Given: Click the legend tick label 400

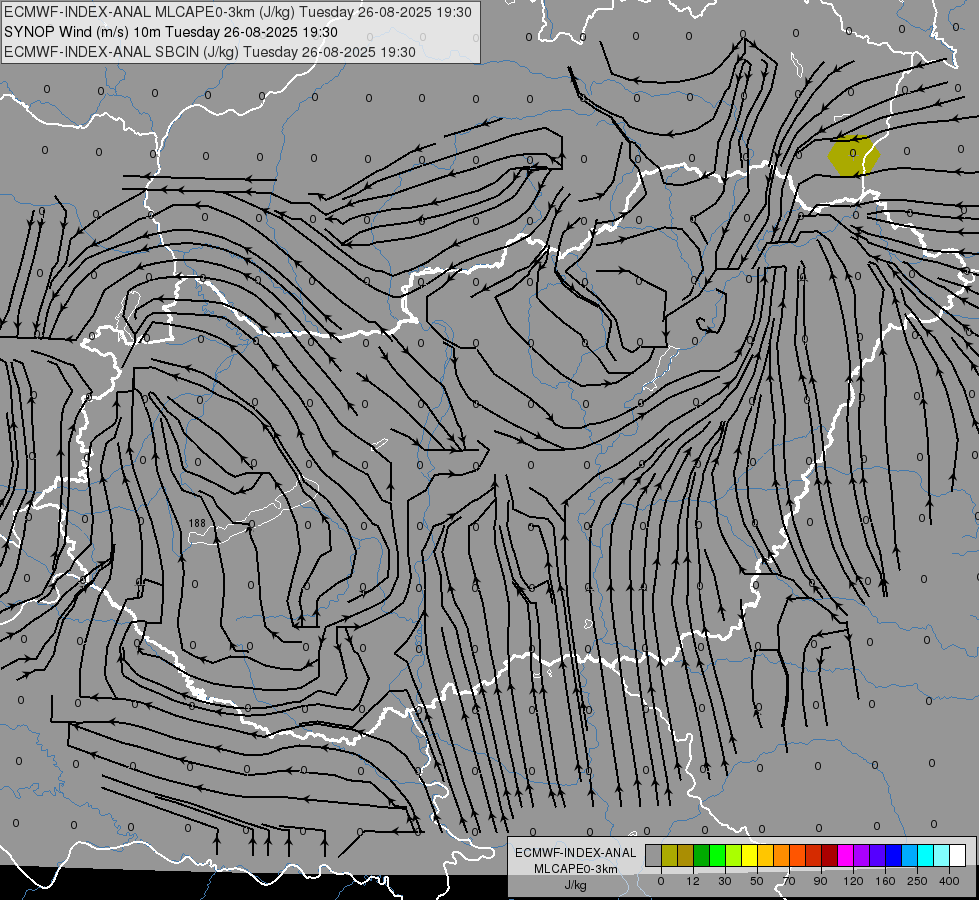Looking at the screenshot, I should click(949, 881).
